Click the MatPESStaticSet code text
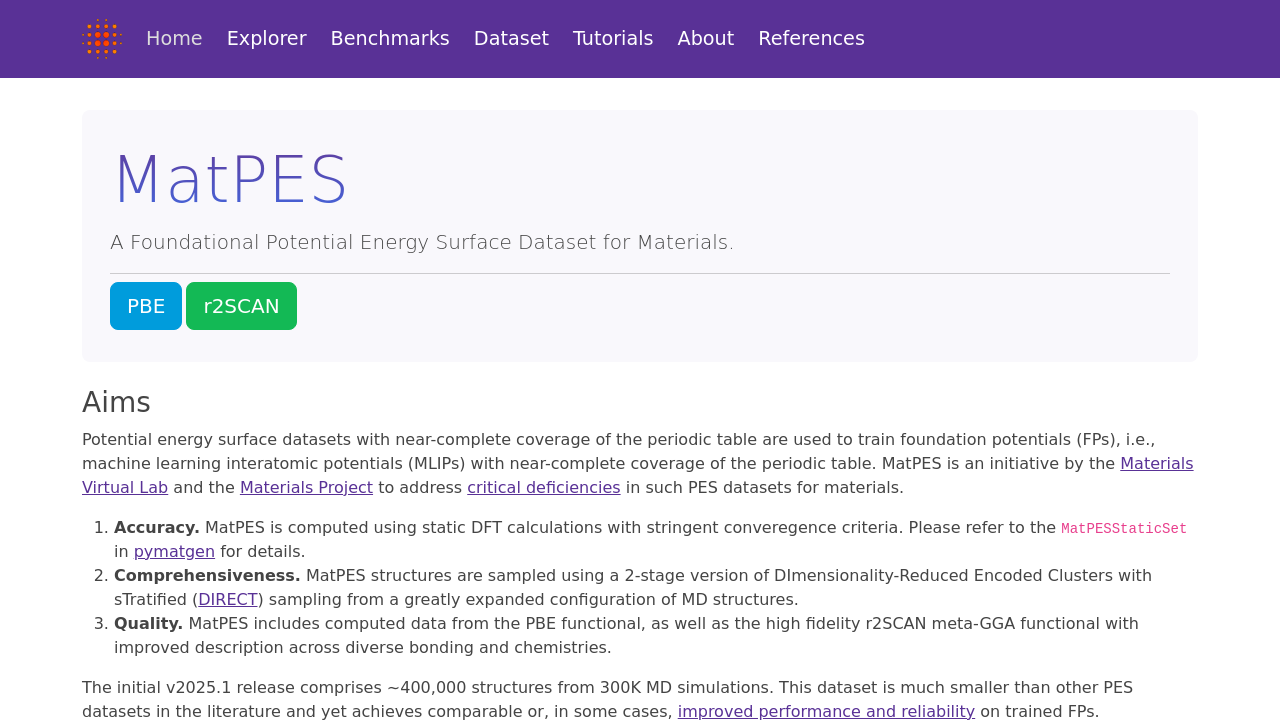 pos(1123,529)
